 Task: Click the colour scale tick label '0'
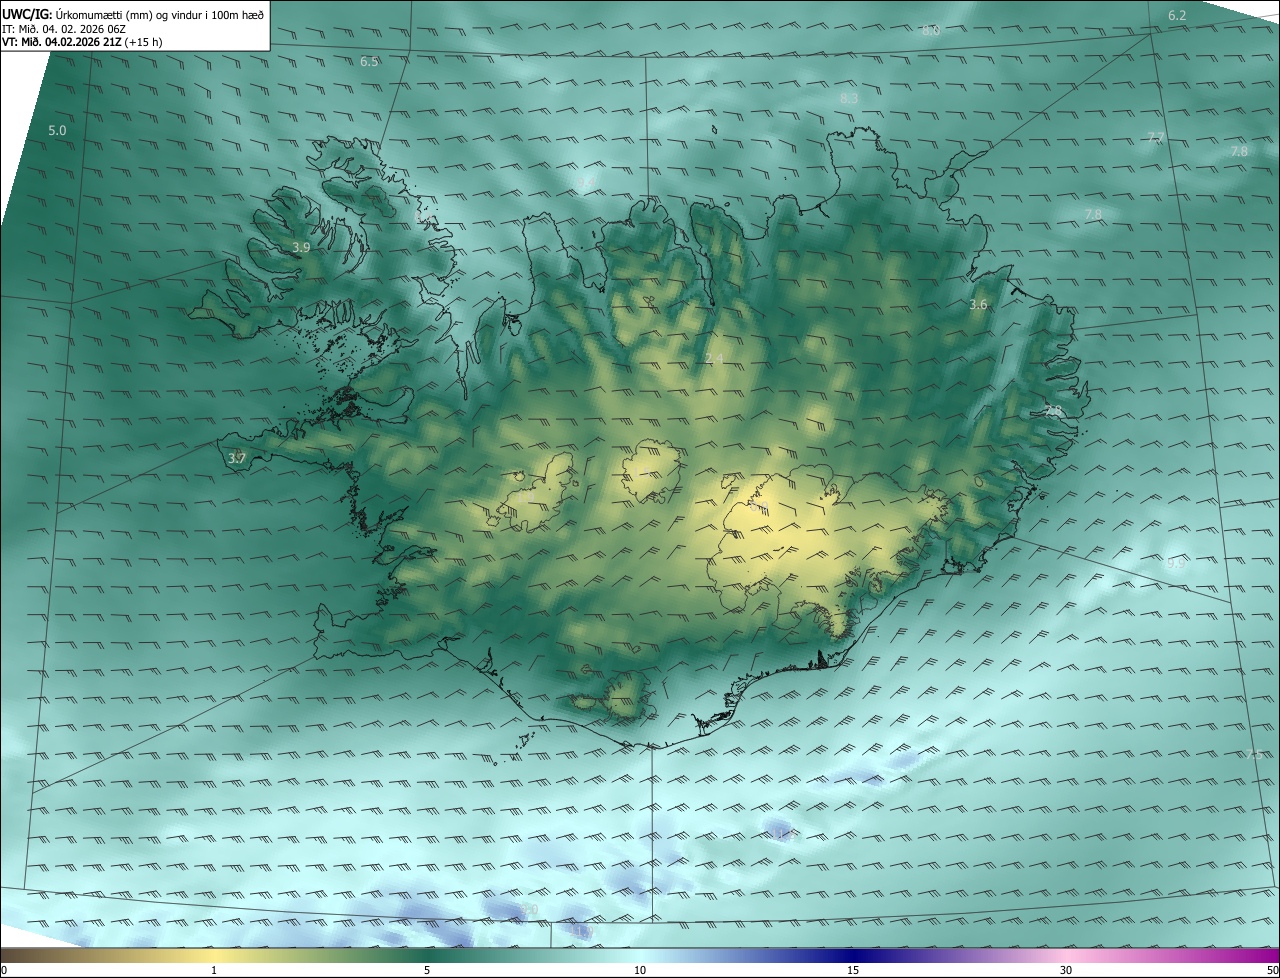4,970
